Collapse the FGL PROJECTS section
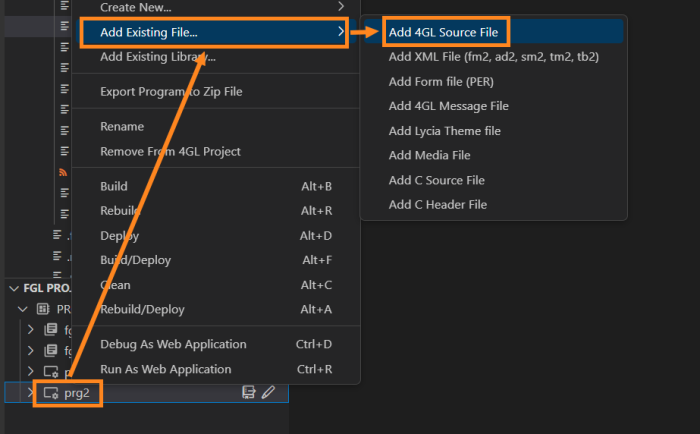Screen dimensions: 700x434 click(14, 288)
